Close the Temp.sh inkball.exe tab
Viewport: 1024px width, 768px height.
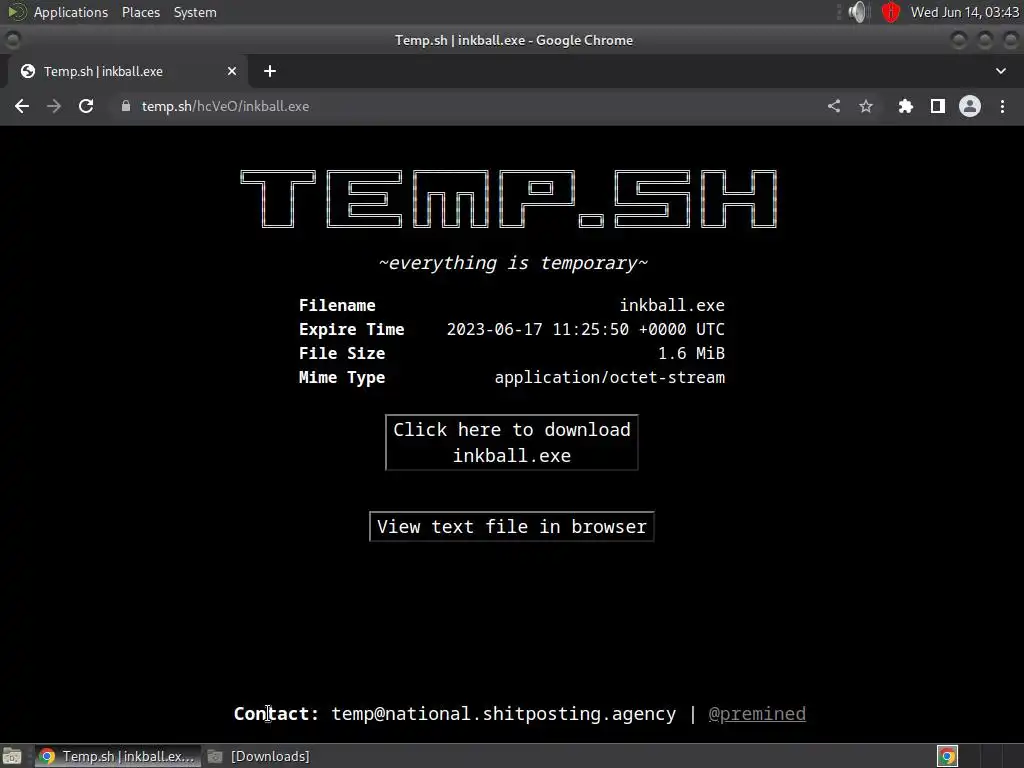click(232, 71)
